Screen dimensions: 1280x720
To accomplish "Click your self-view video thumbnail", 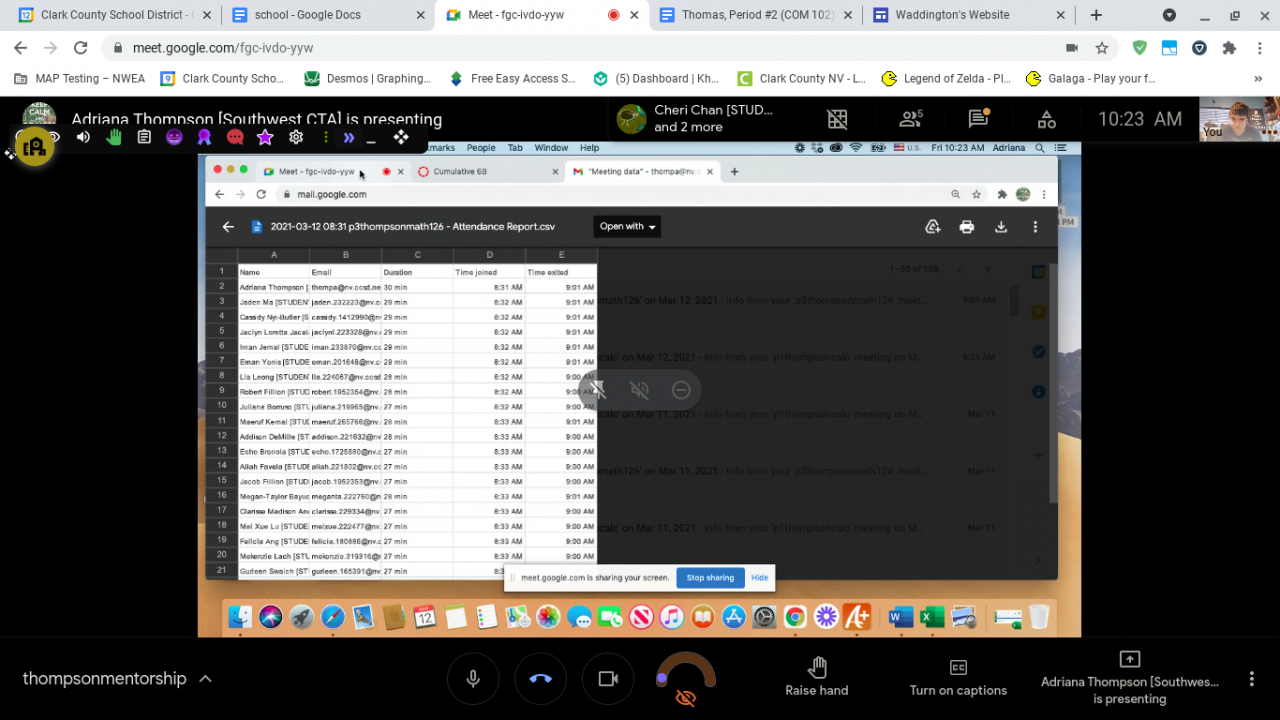I will pyautogui.click(x=1239, y=119).
